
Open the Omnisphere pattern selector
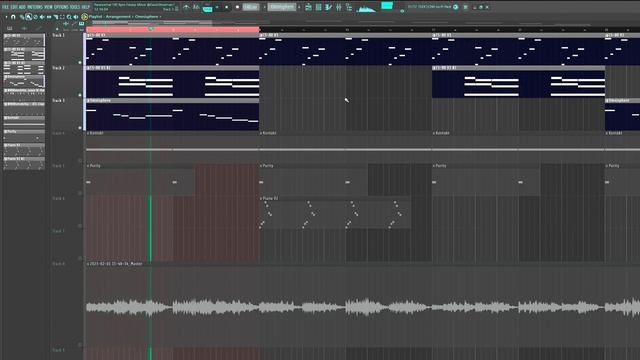[x=282, y=7]
